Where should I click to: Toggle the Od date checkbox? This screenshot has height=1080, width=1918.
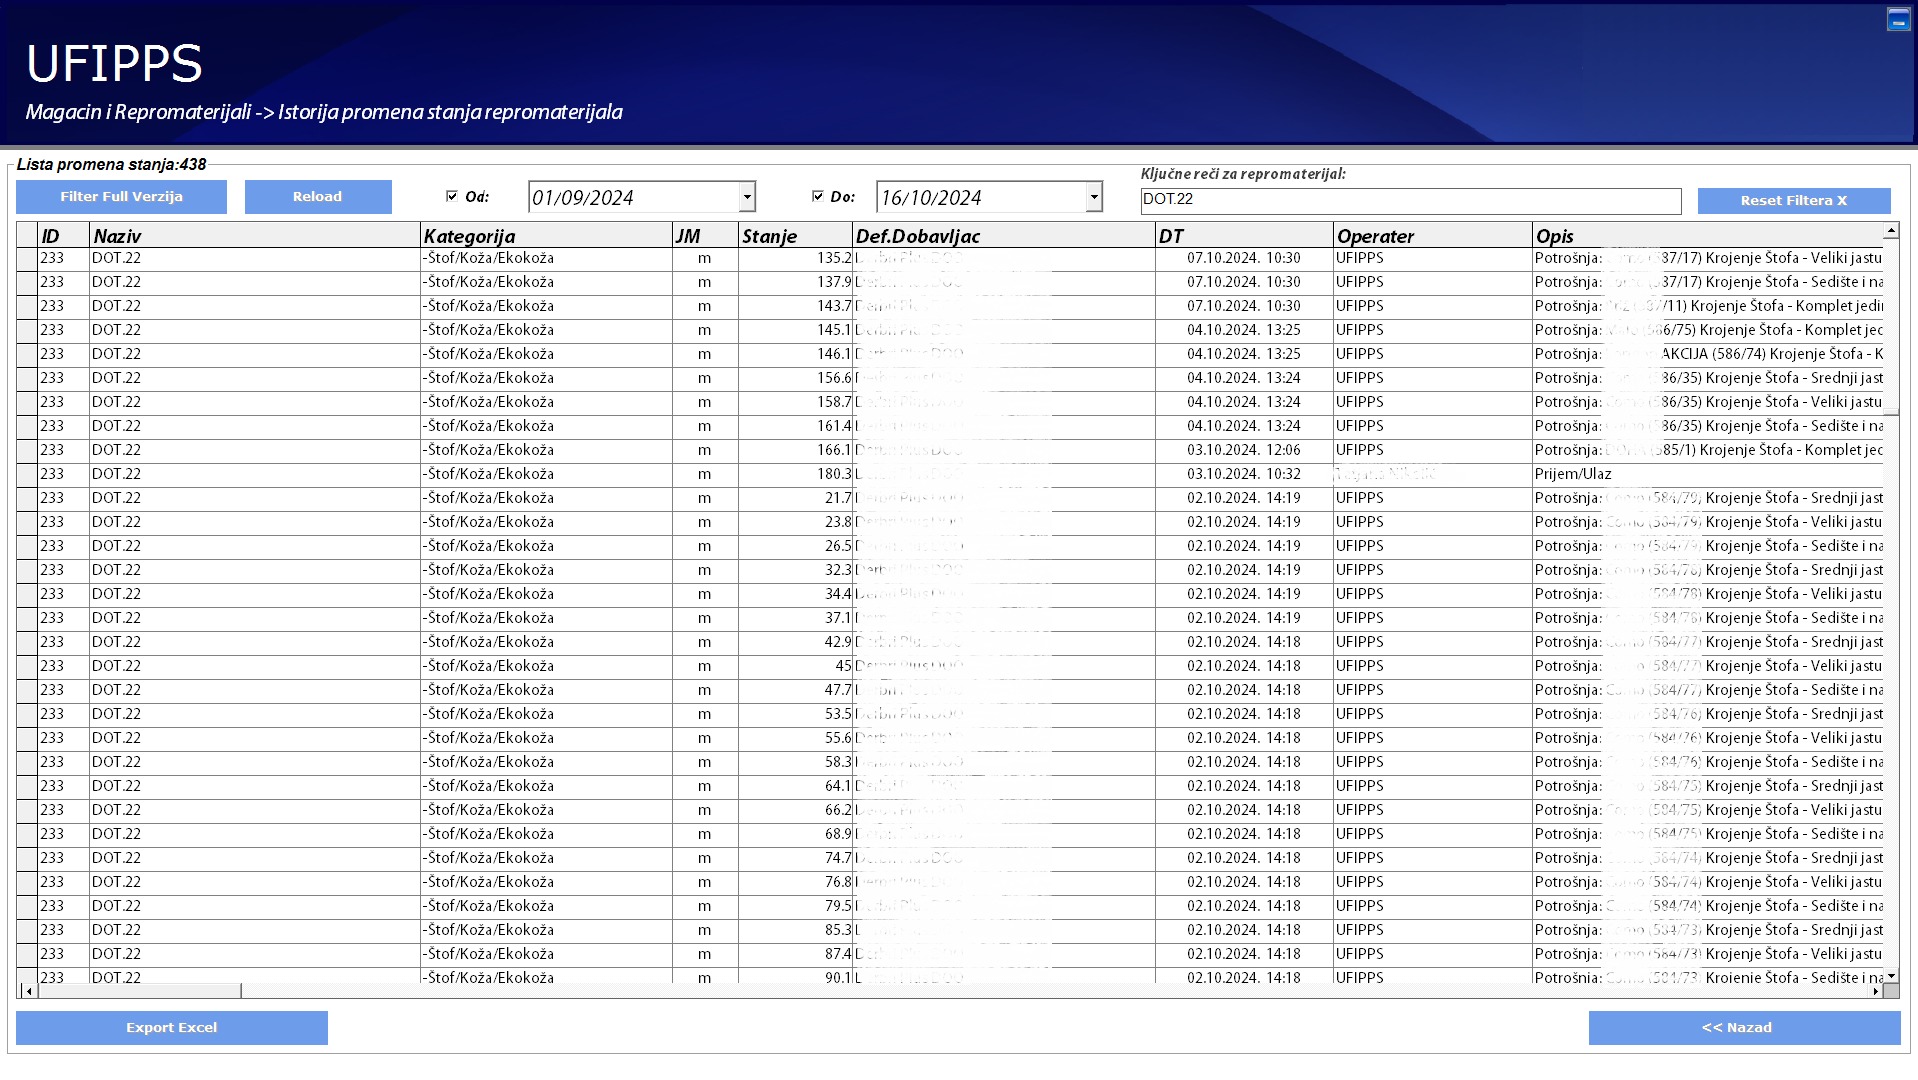tap(452, 196)
